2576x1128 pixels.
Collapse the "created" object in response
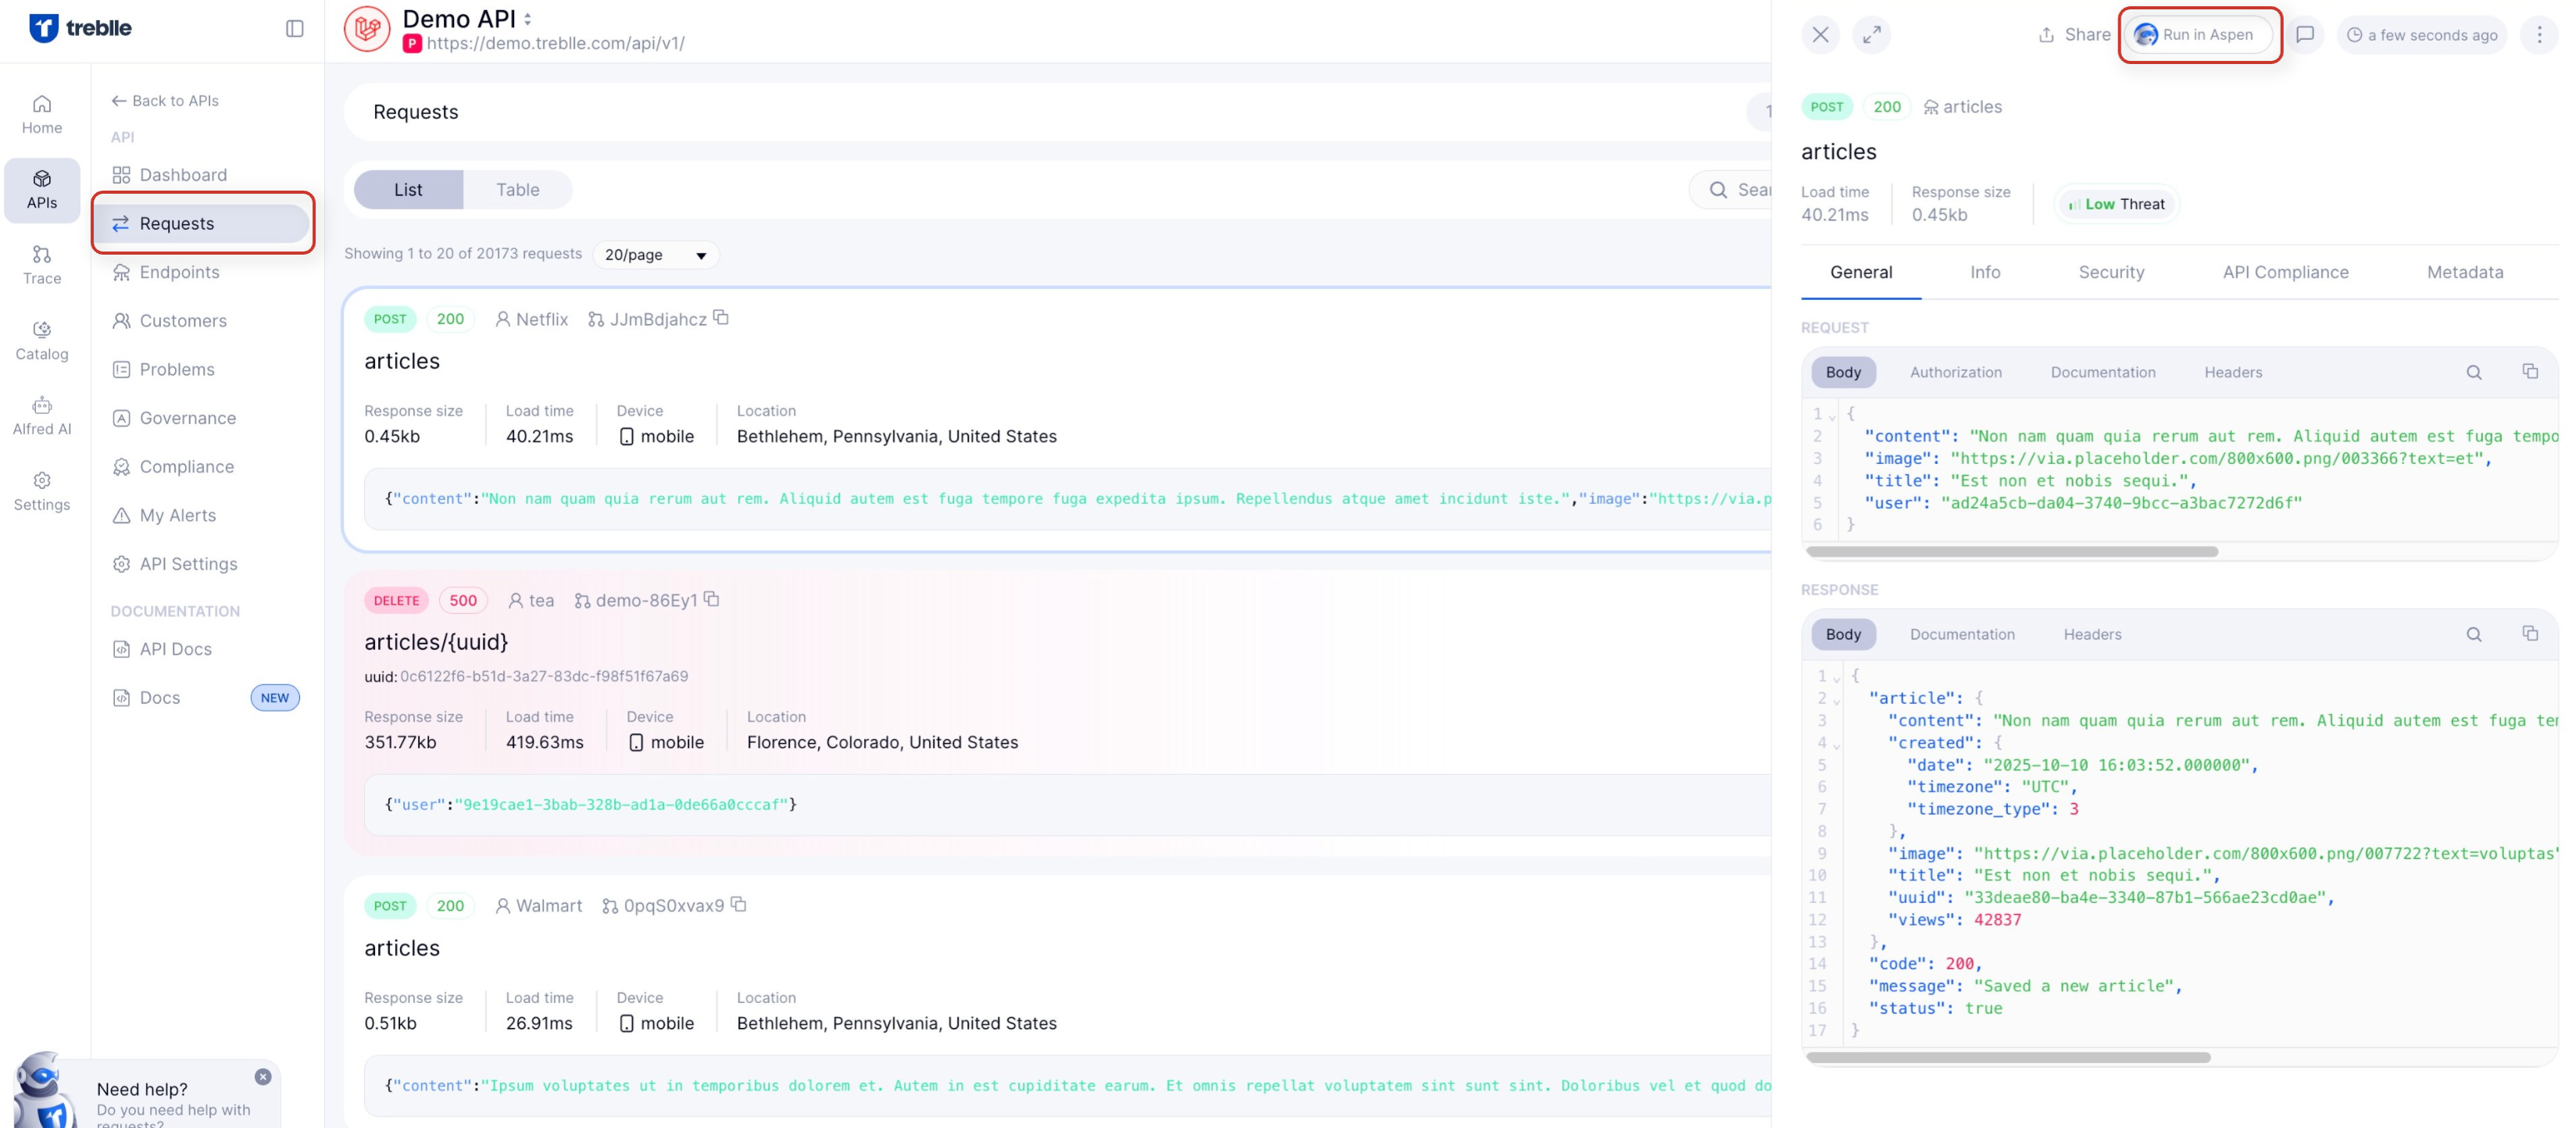point(1837,745)
